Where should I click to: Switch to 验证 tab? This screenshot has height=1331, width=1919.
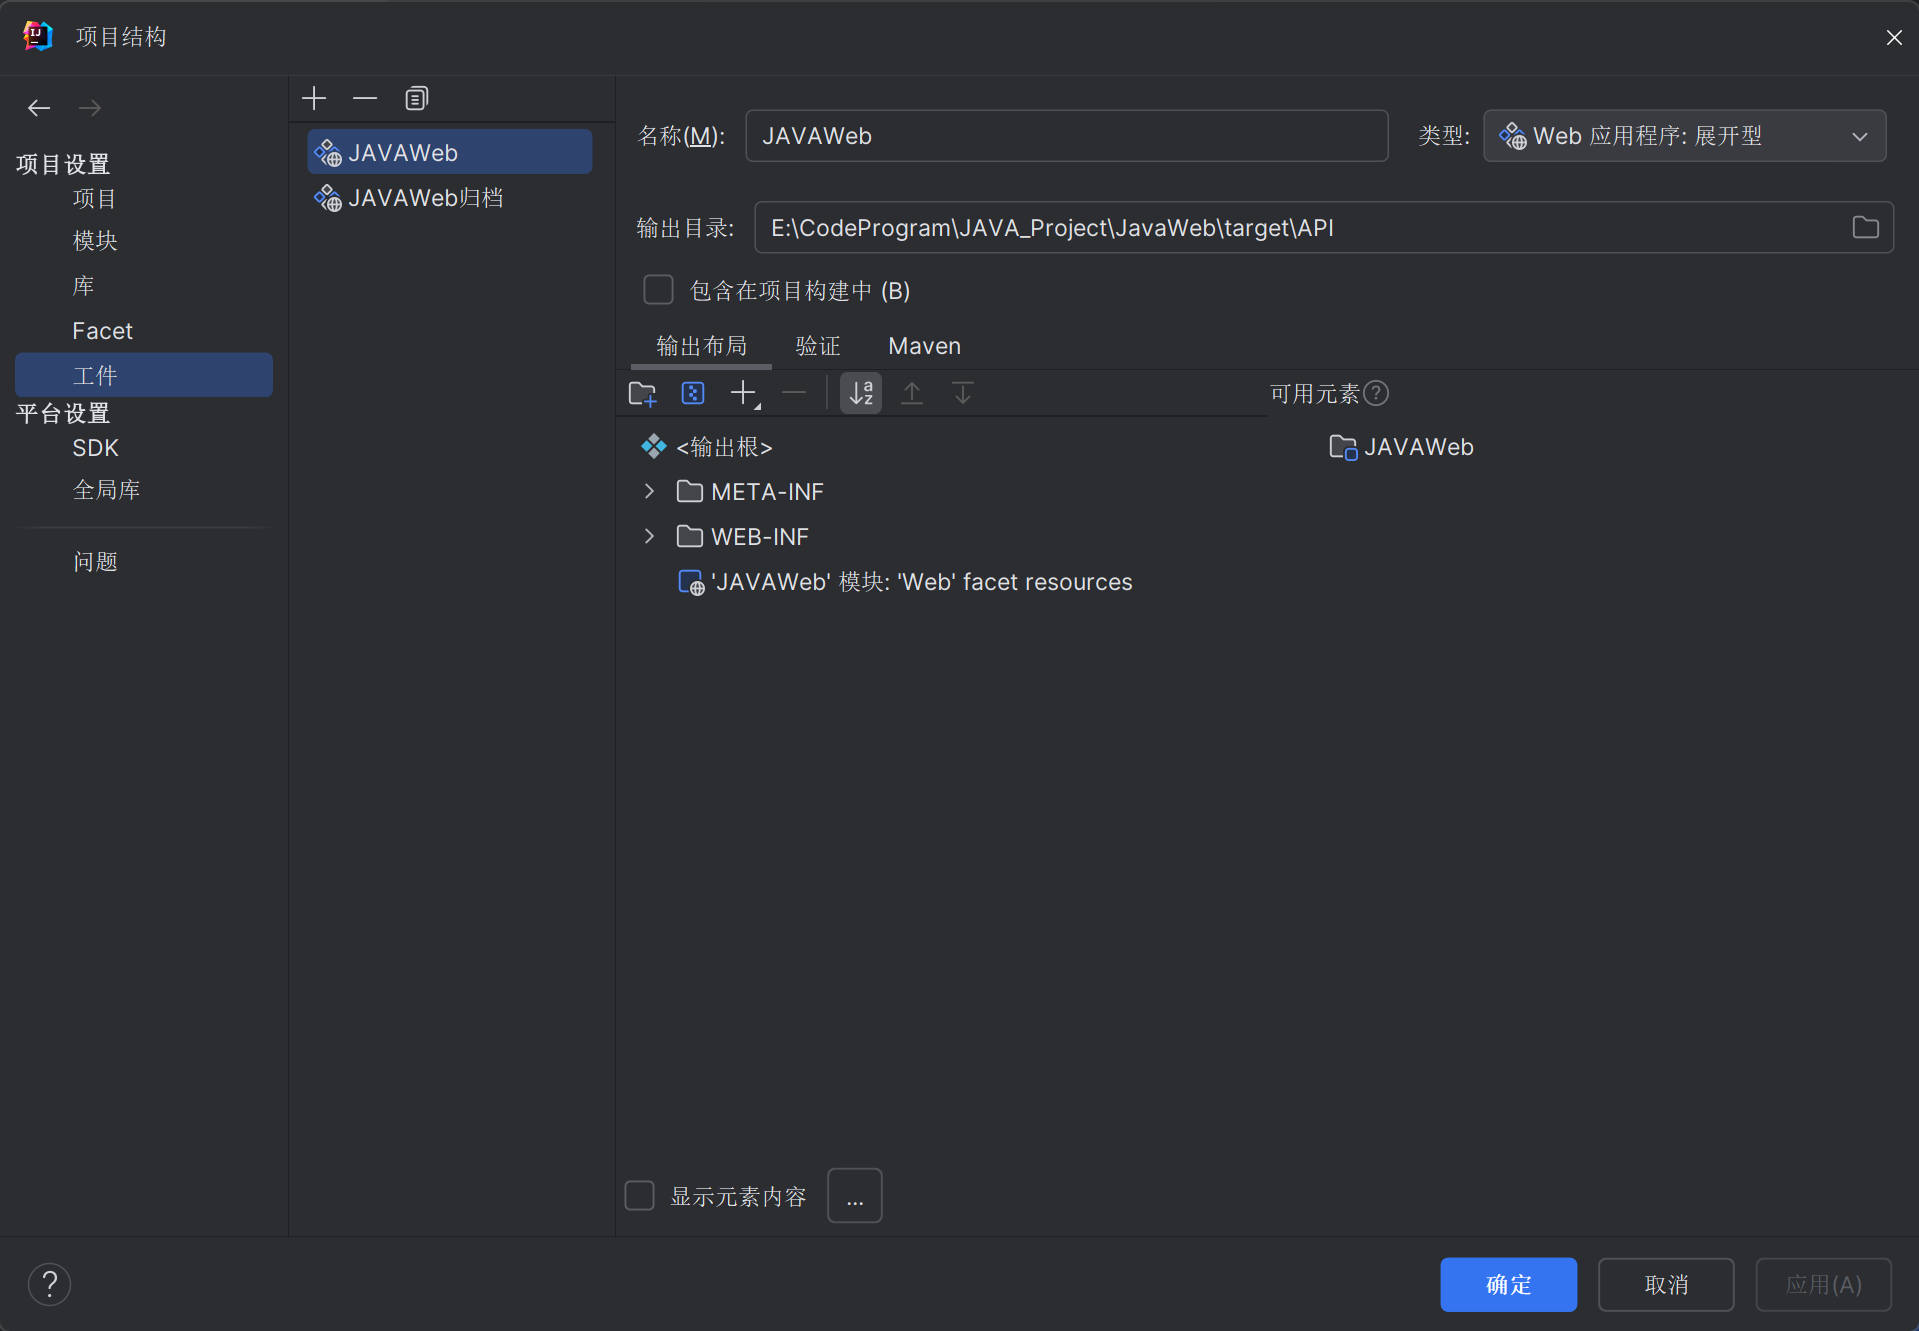[818, 346]
